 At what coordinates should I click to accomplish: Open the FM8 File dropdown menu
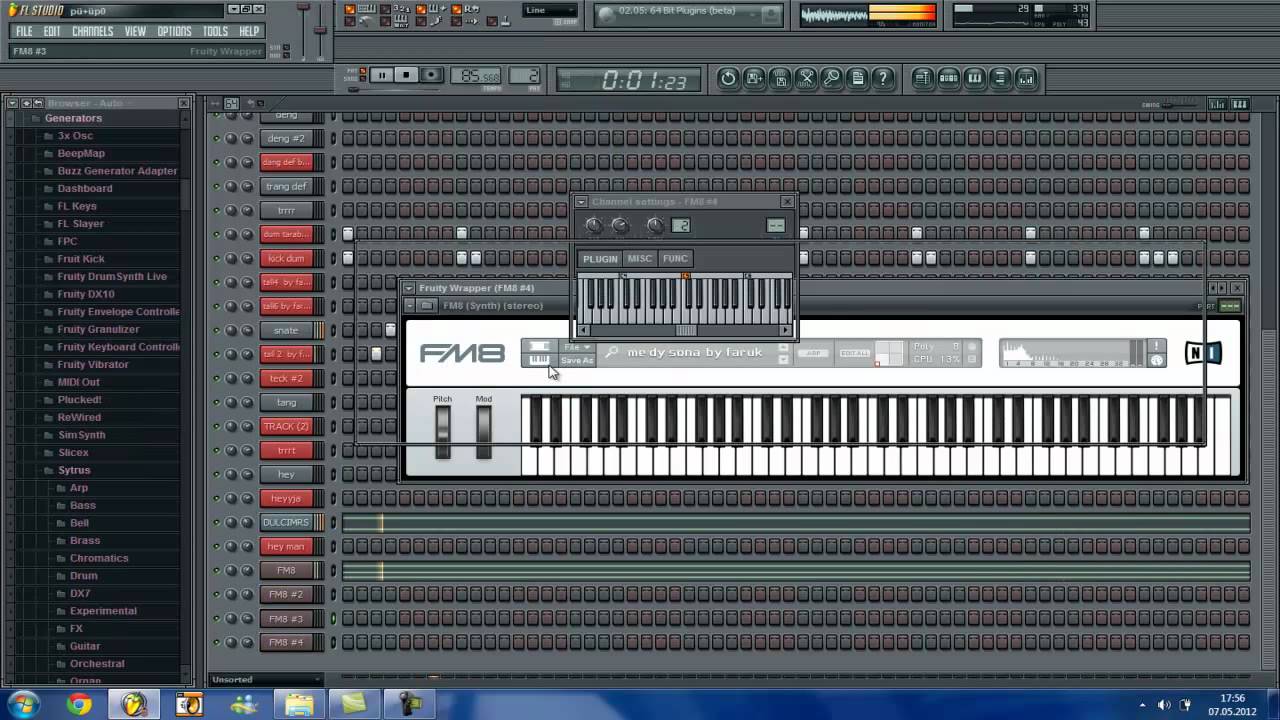click(576, 347)
